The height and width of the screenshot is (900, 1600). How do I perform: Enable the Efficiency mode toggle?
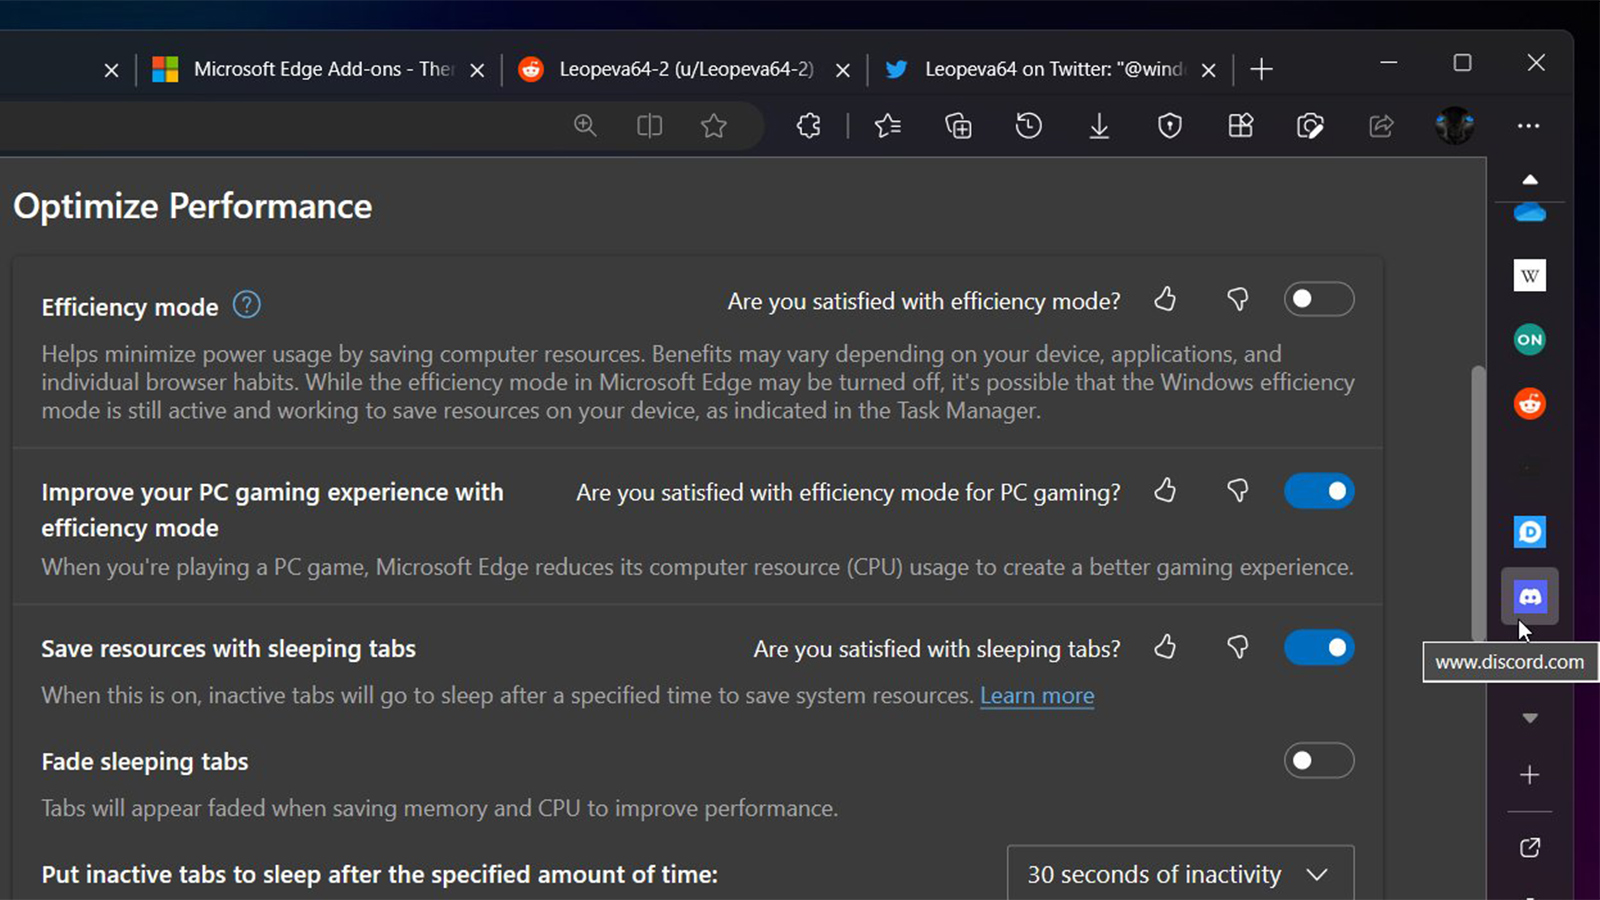(1319, 299)
